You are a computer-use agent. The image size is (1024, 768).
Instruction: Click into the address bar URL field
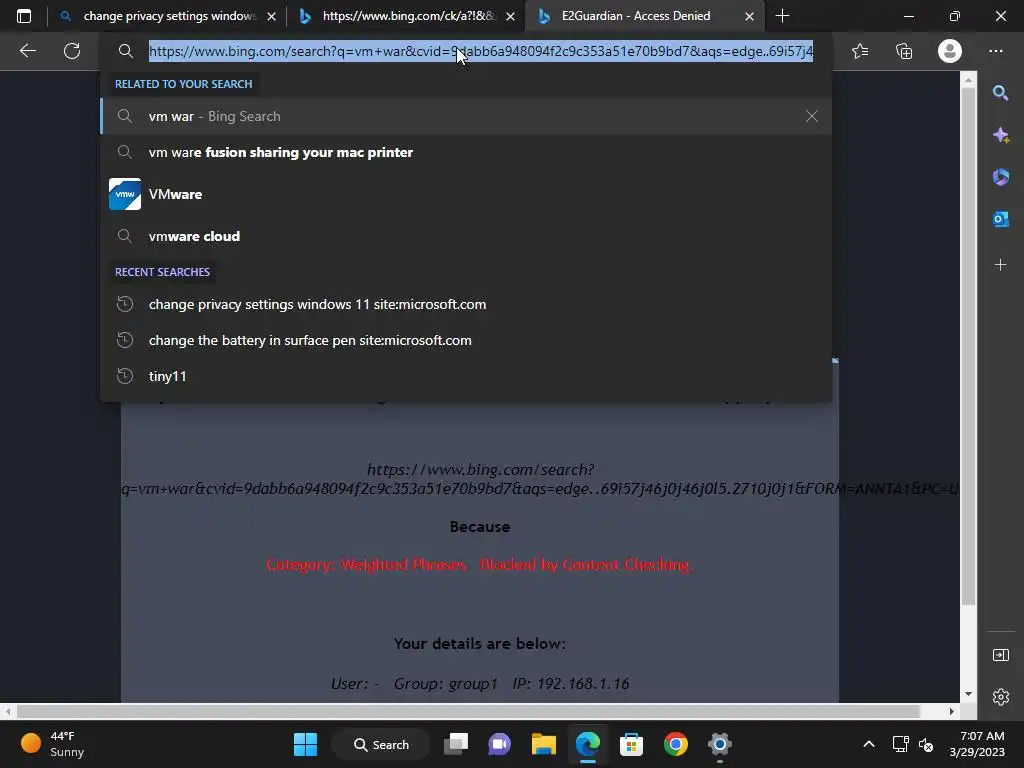pyautogui.click(x=481, y=51)
